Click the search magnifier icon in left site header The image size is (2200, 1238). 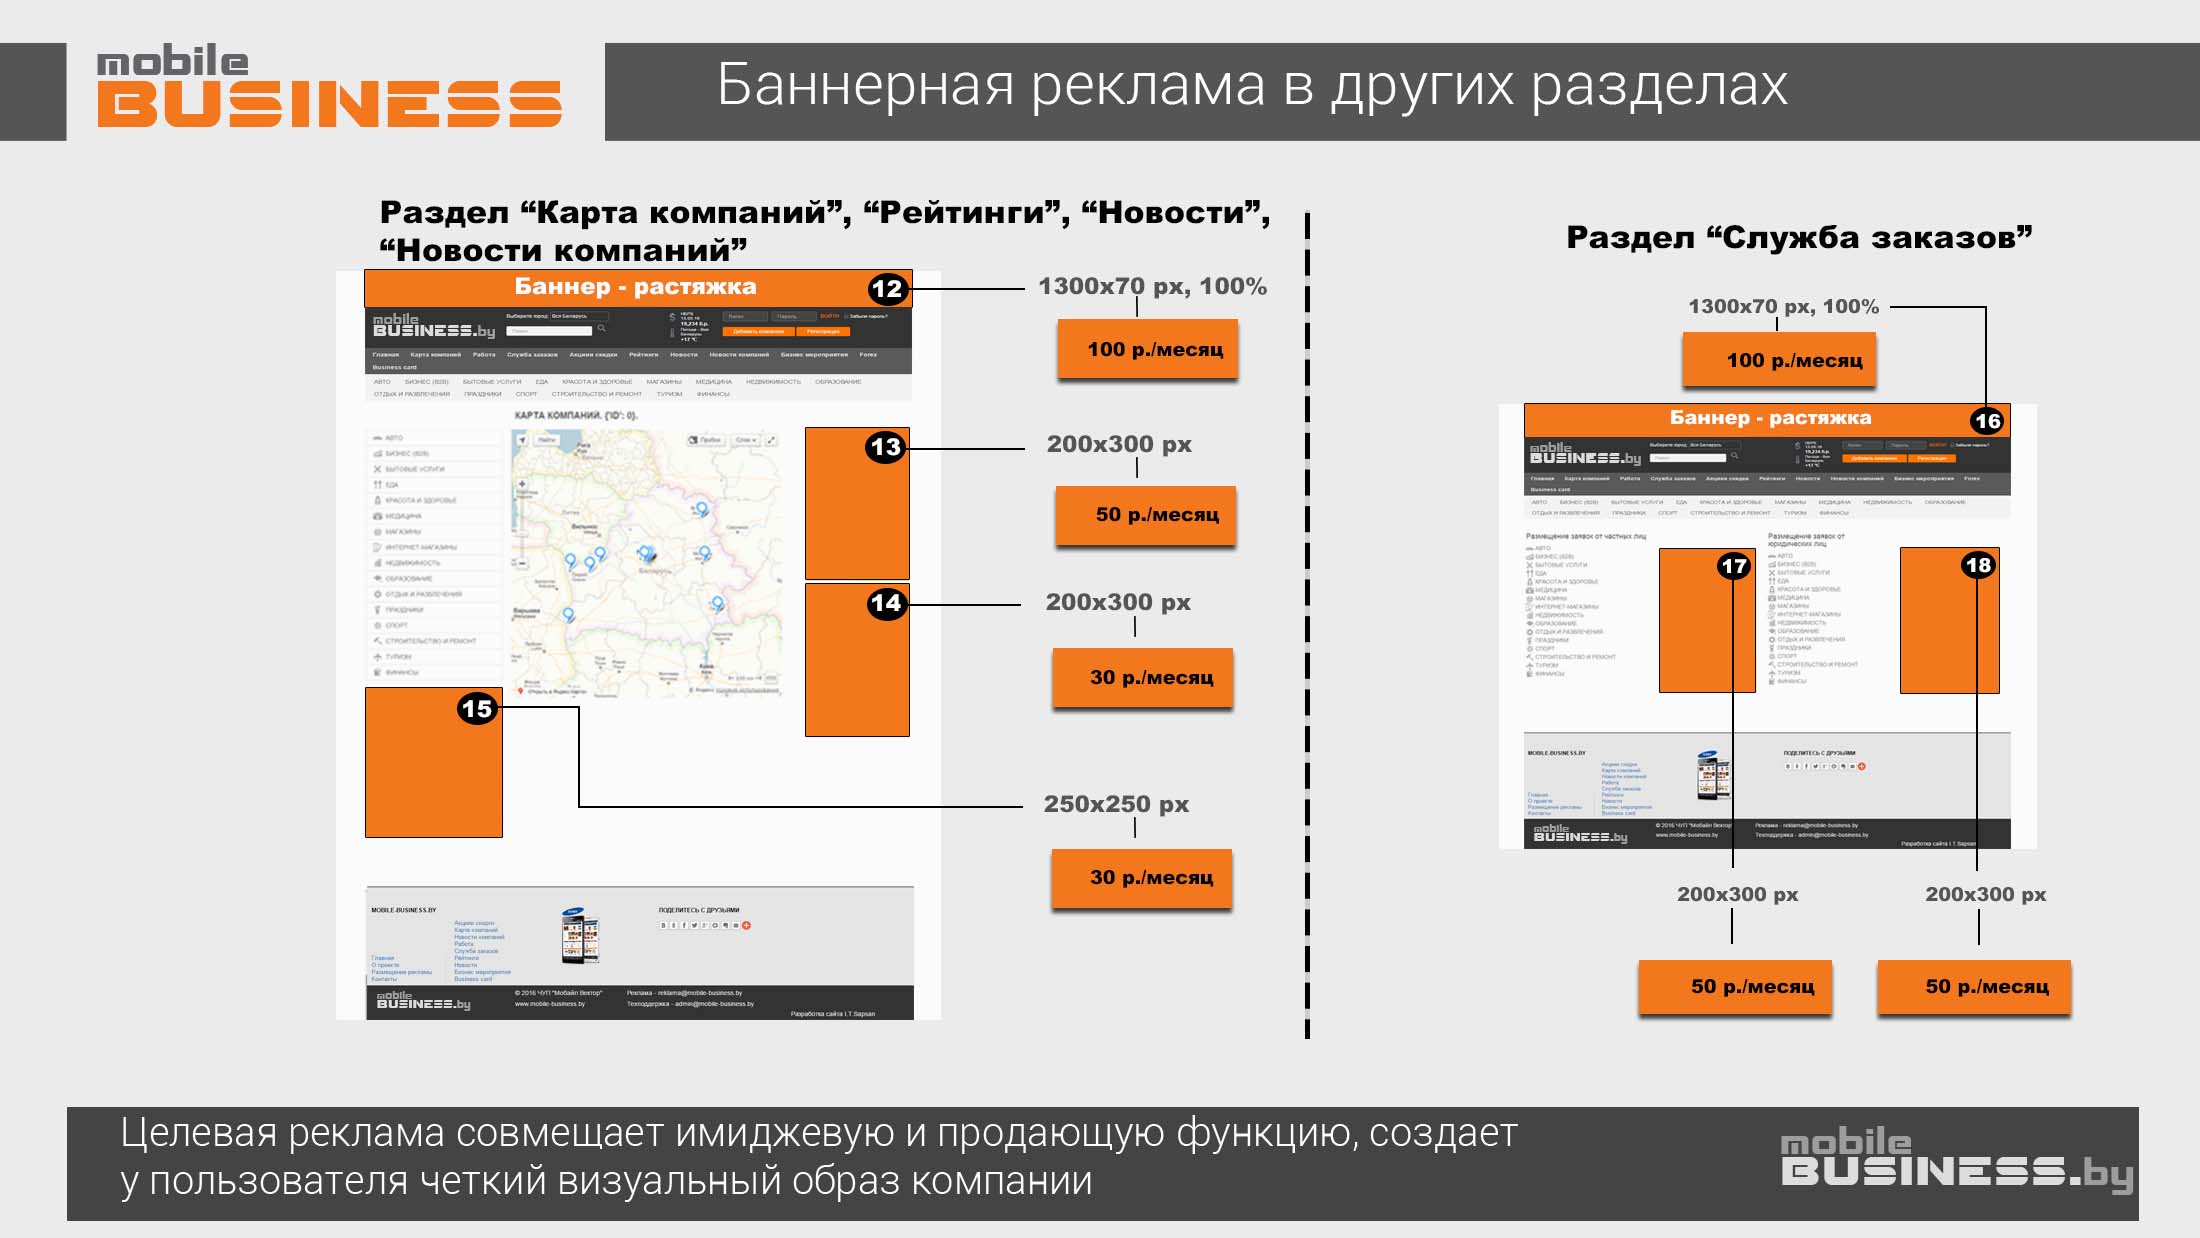tap(601, 328)
